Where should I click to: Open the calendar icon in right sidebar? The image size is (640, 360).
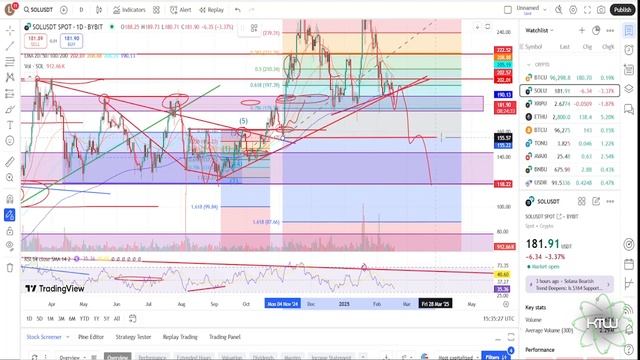pos(629,264)
